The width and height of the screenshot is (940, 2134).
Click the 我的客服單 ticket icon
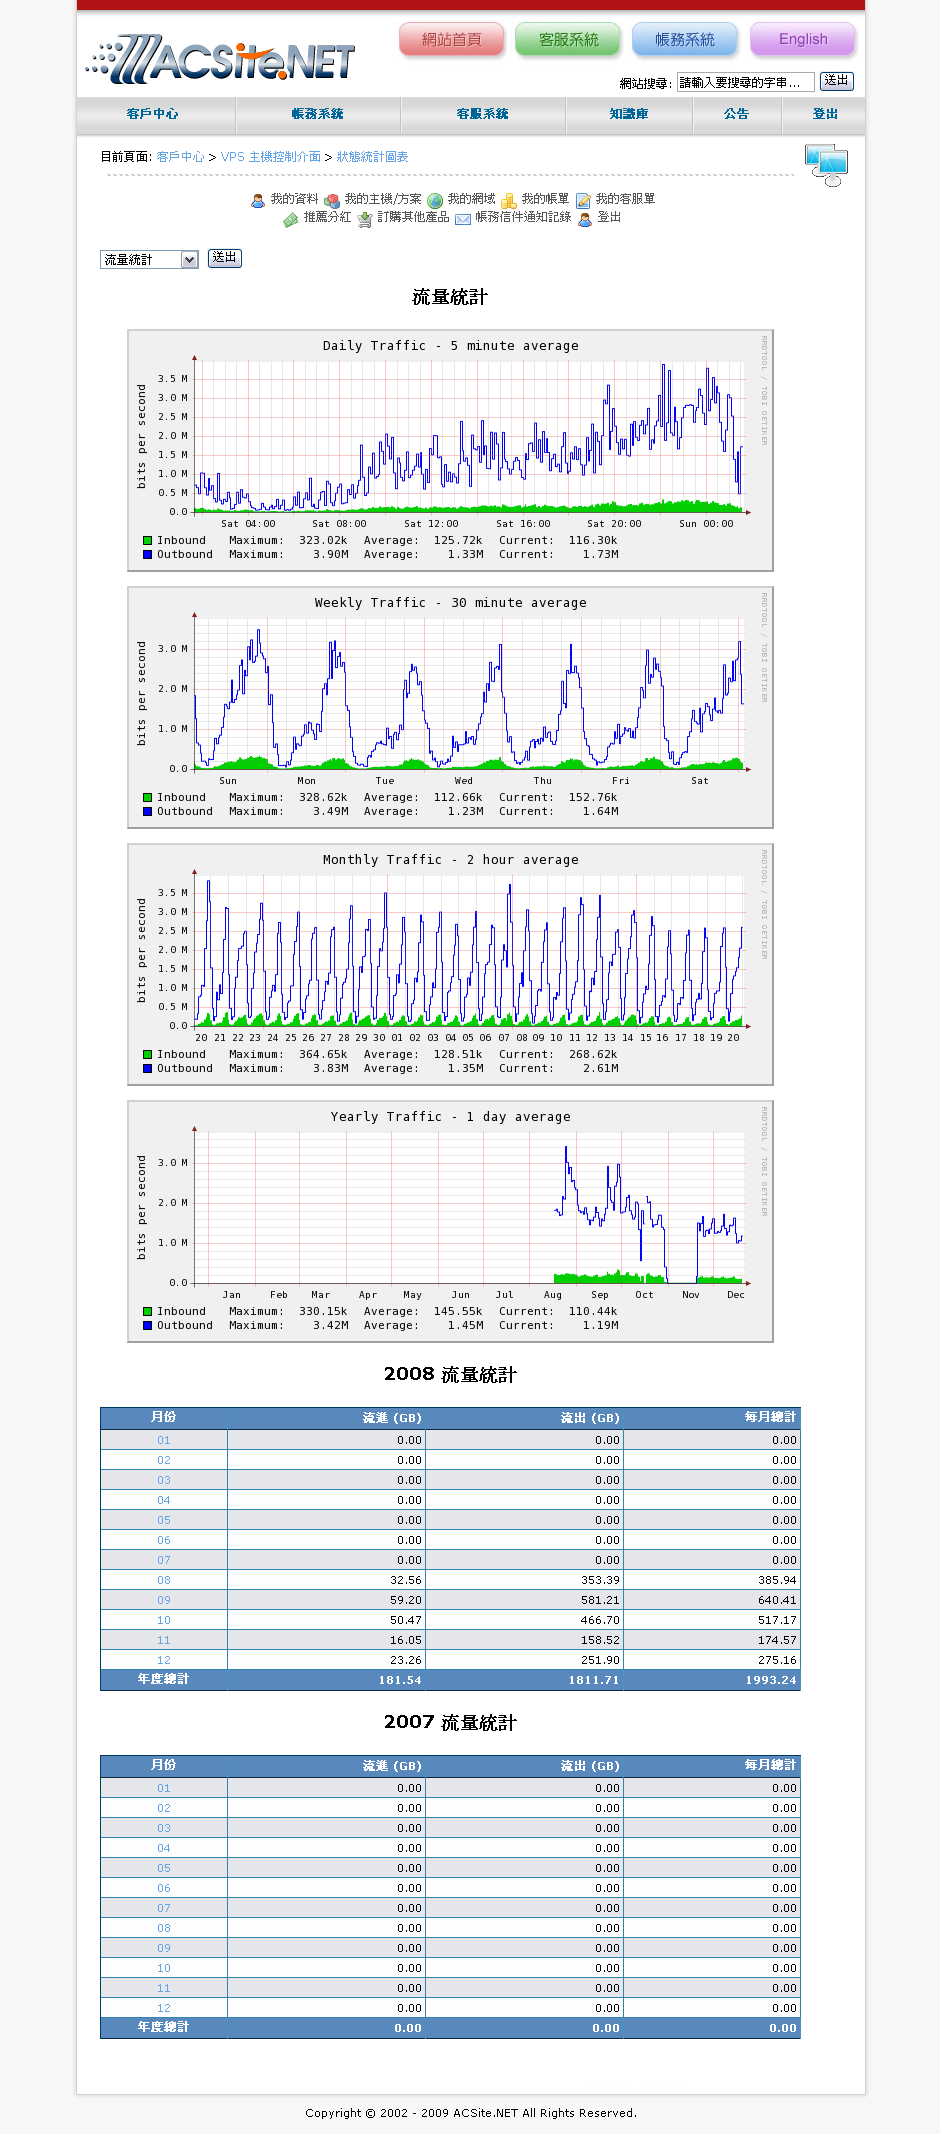coord(583,200)
